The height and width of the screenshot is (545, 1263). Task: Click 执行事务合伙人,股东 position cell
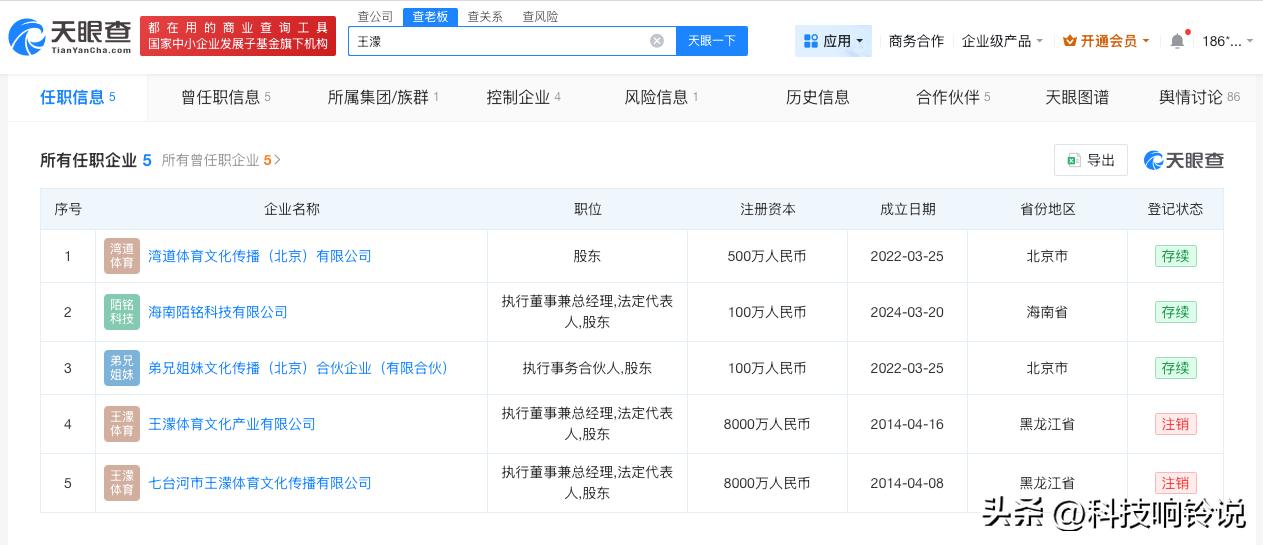(587, 368)
